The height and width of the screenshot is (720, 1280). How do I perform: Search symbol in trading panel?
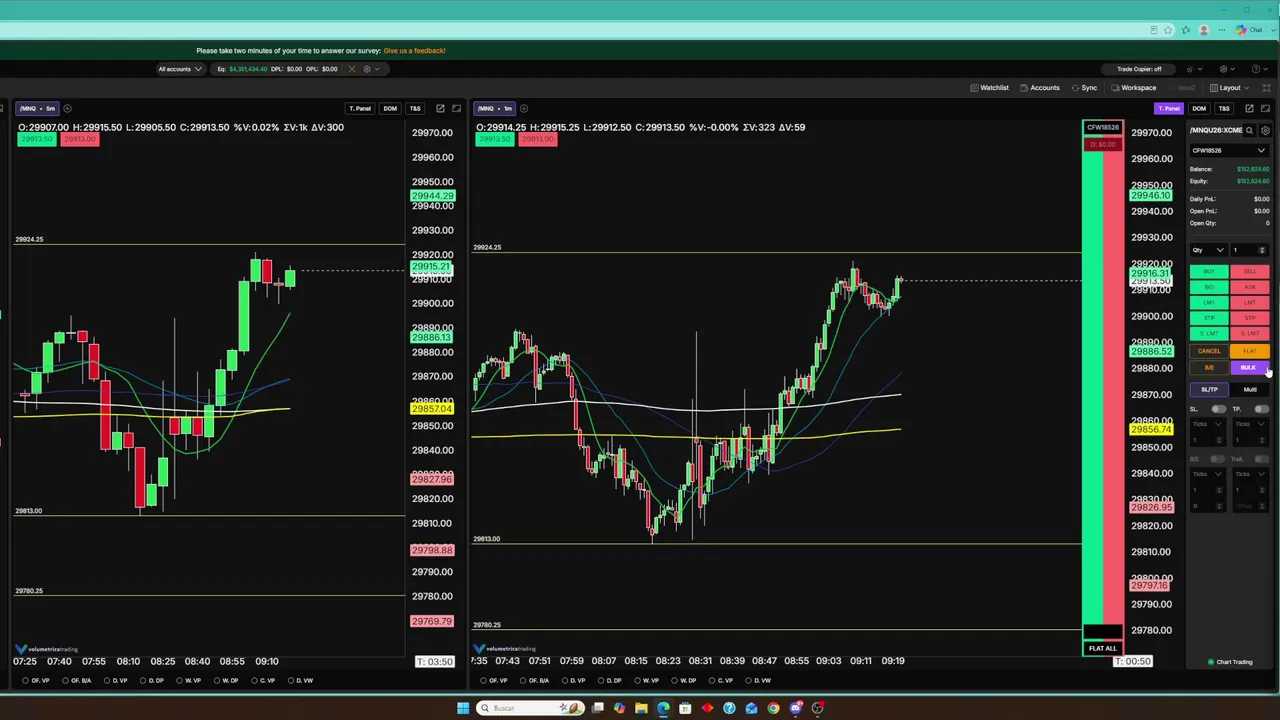click(1249, 131)
